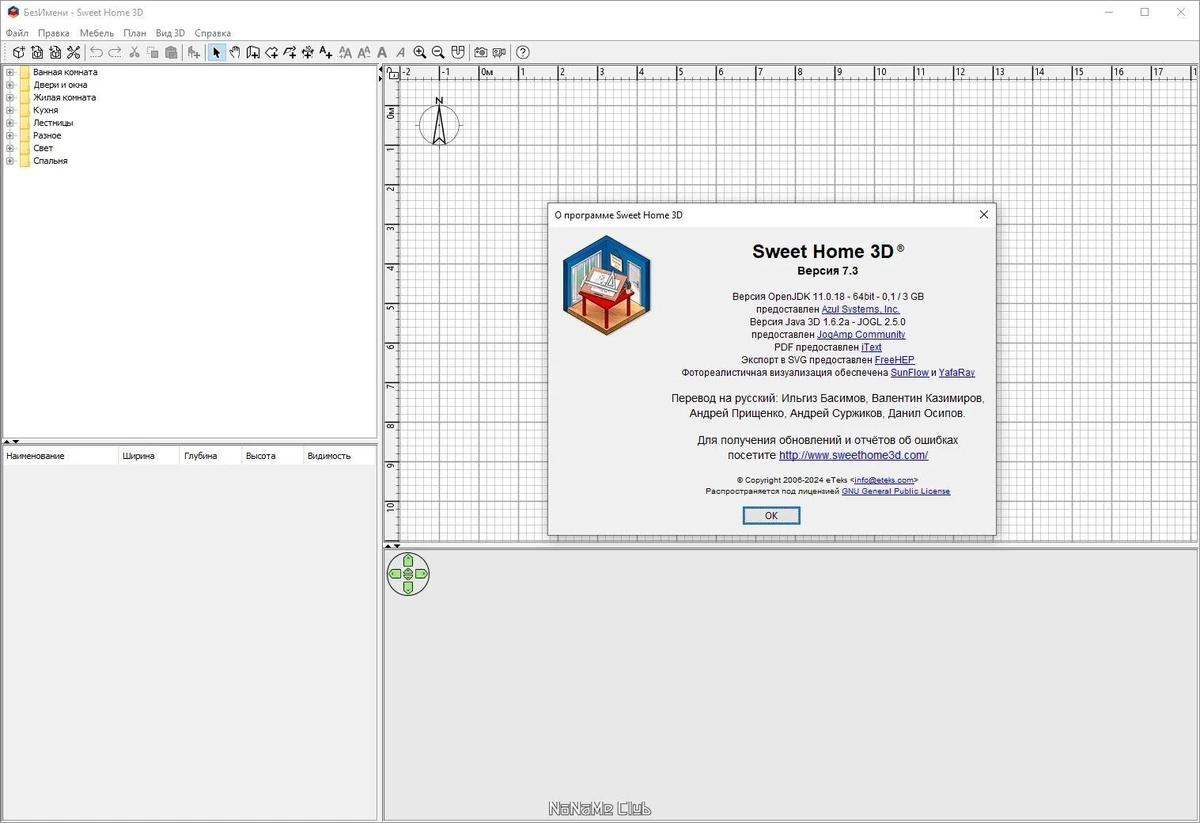
Task: Open the Вид 3D menu
Action: coord(170,33)
